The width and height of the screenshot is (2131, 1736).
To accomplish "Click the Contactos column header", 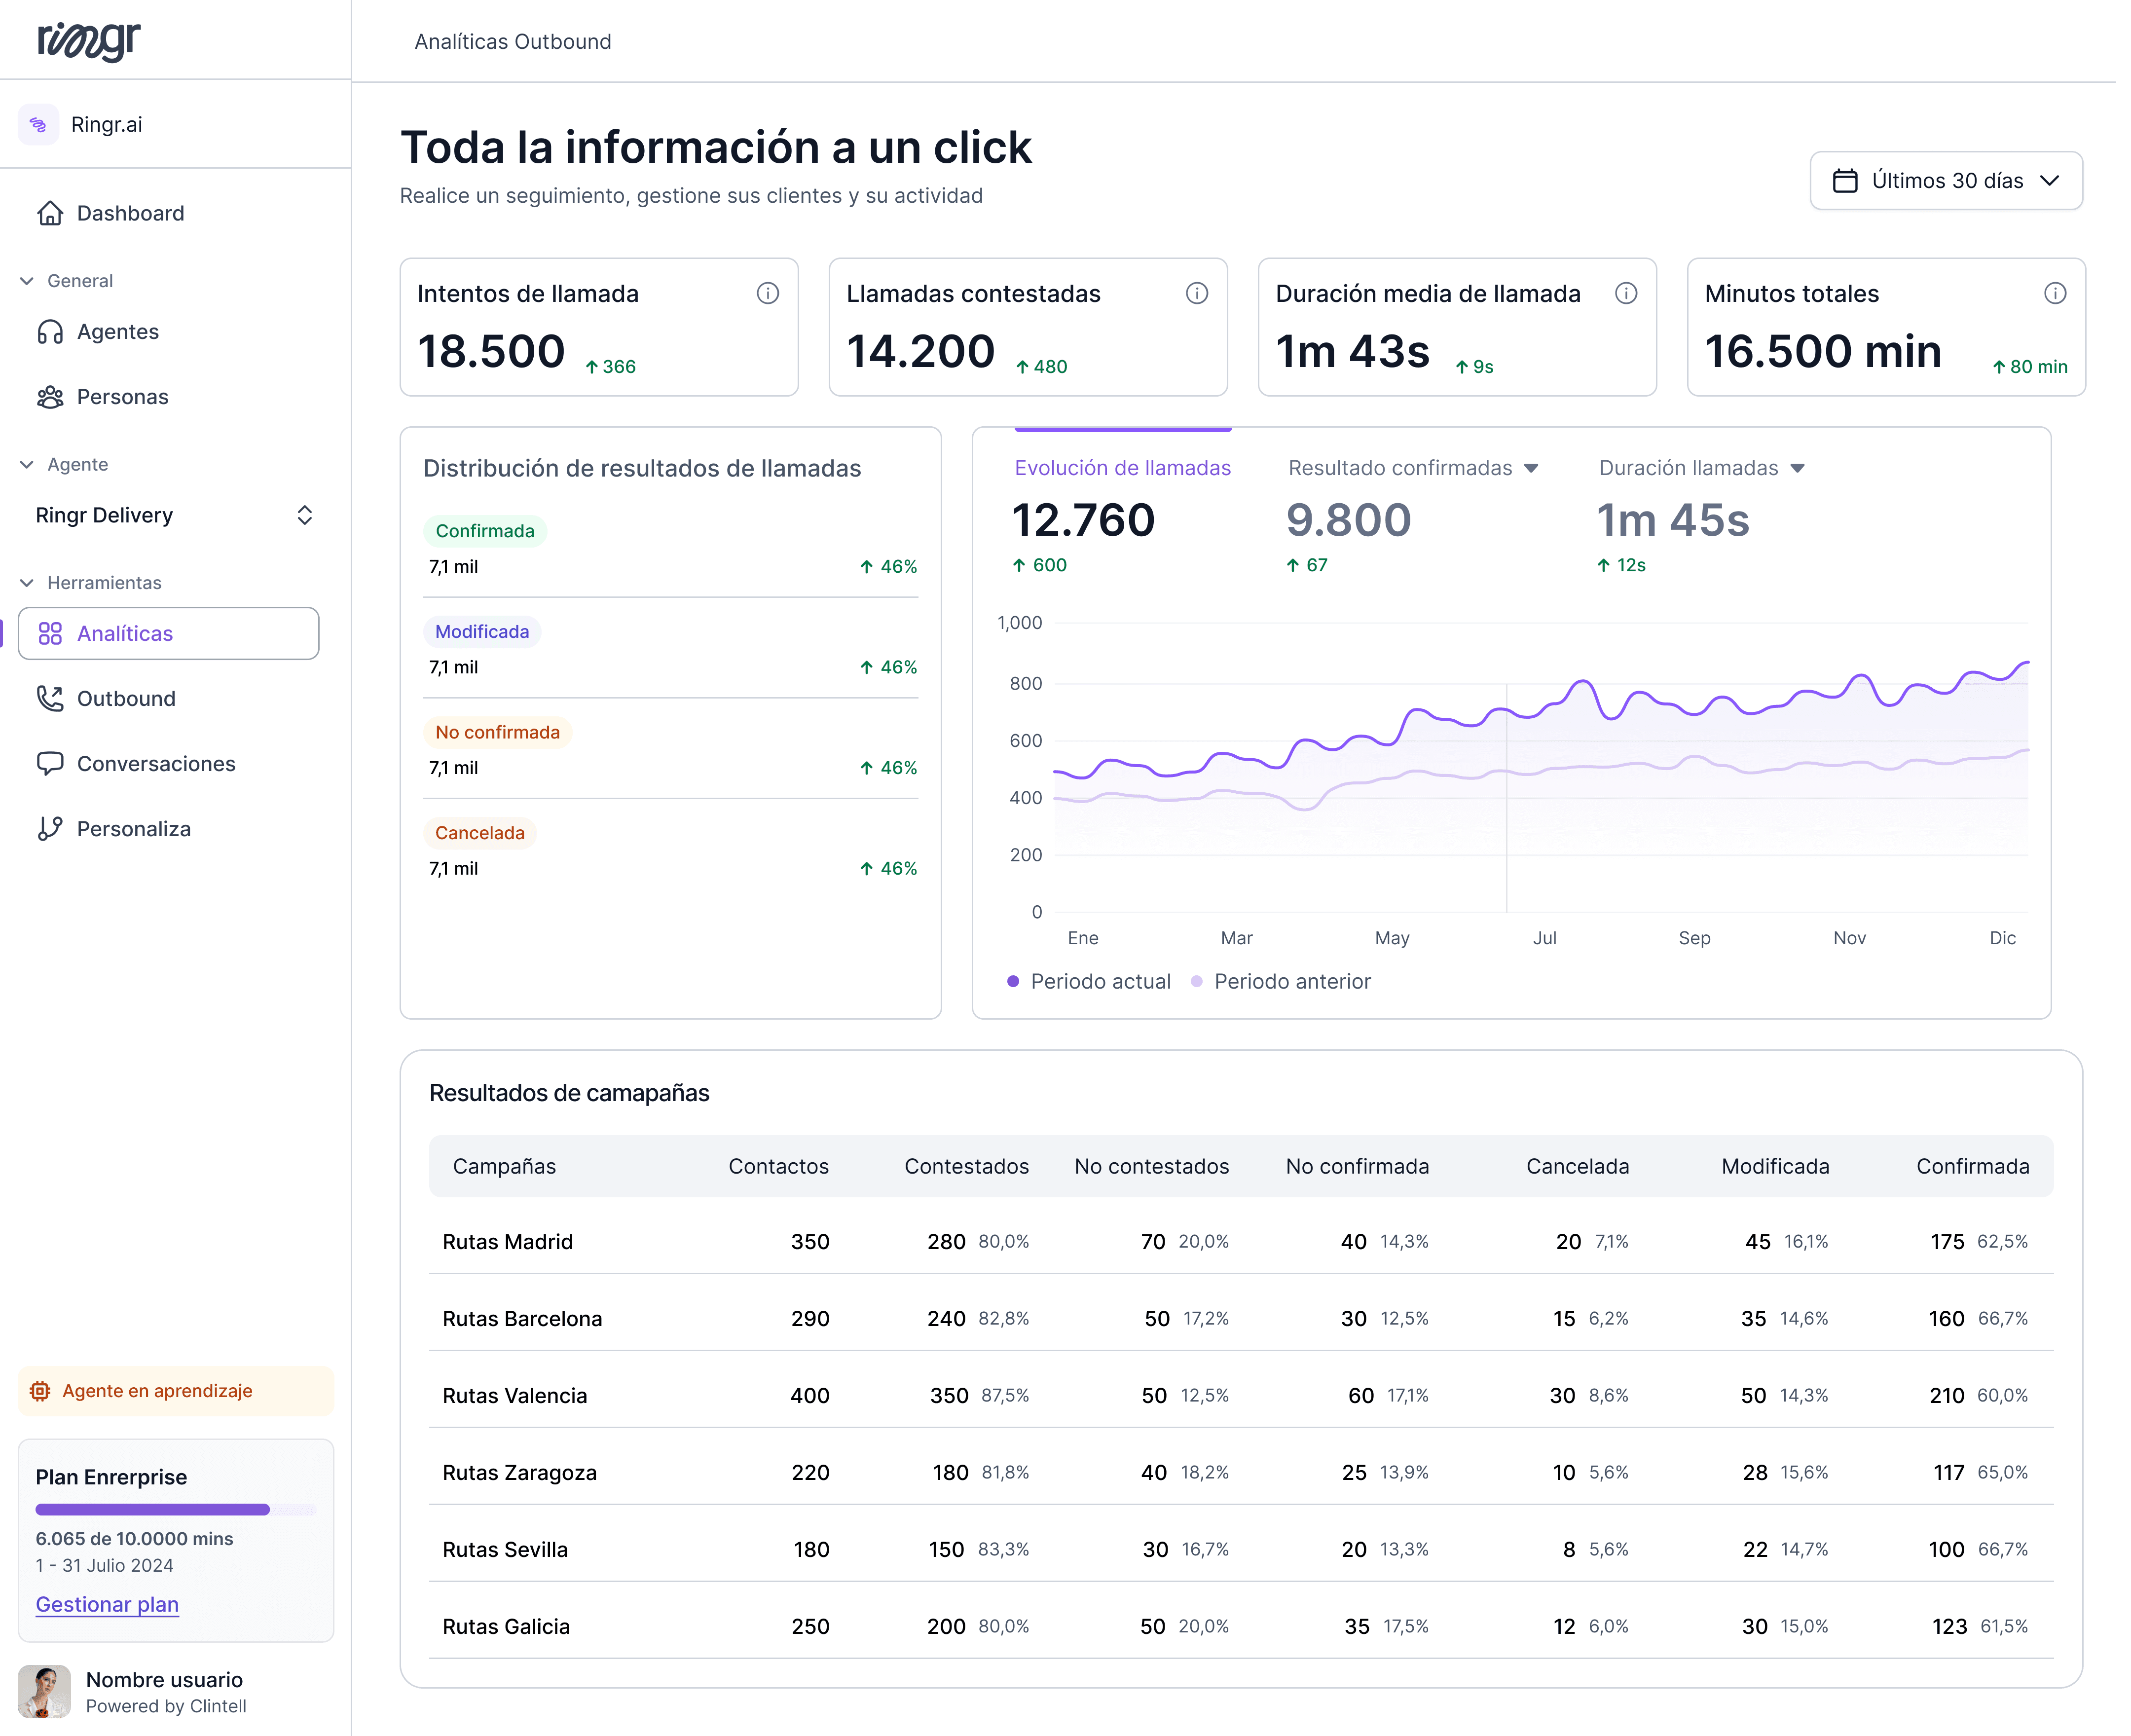I will (x=778, y=1166).
